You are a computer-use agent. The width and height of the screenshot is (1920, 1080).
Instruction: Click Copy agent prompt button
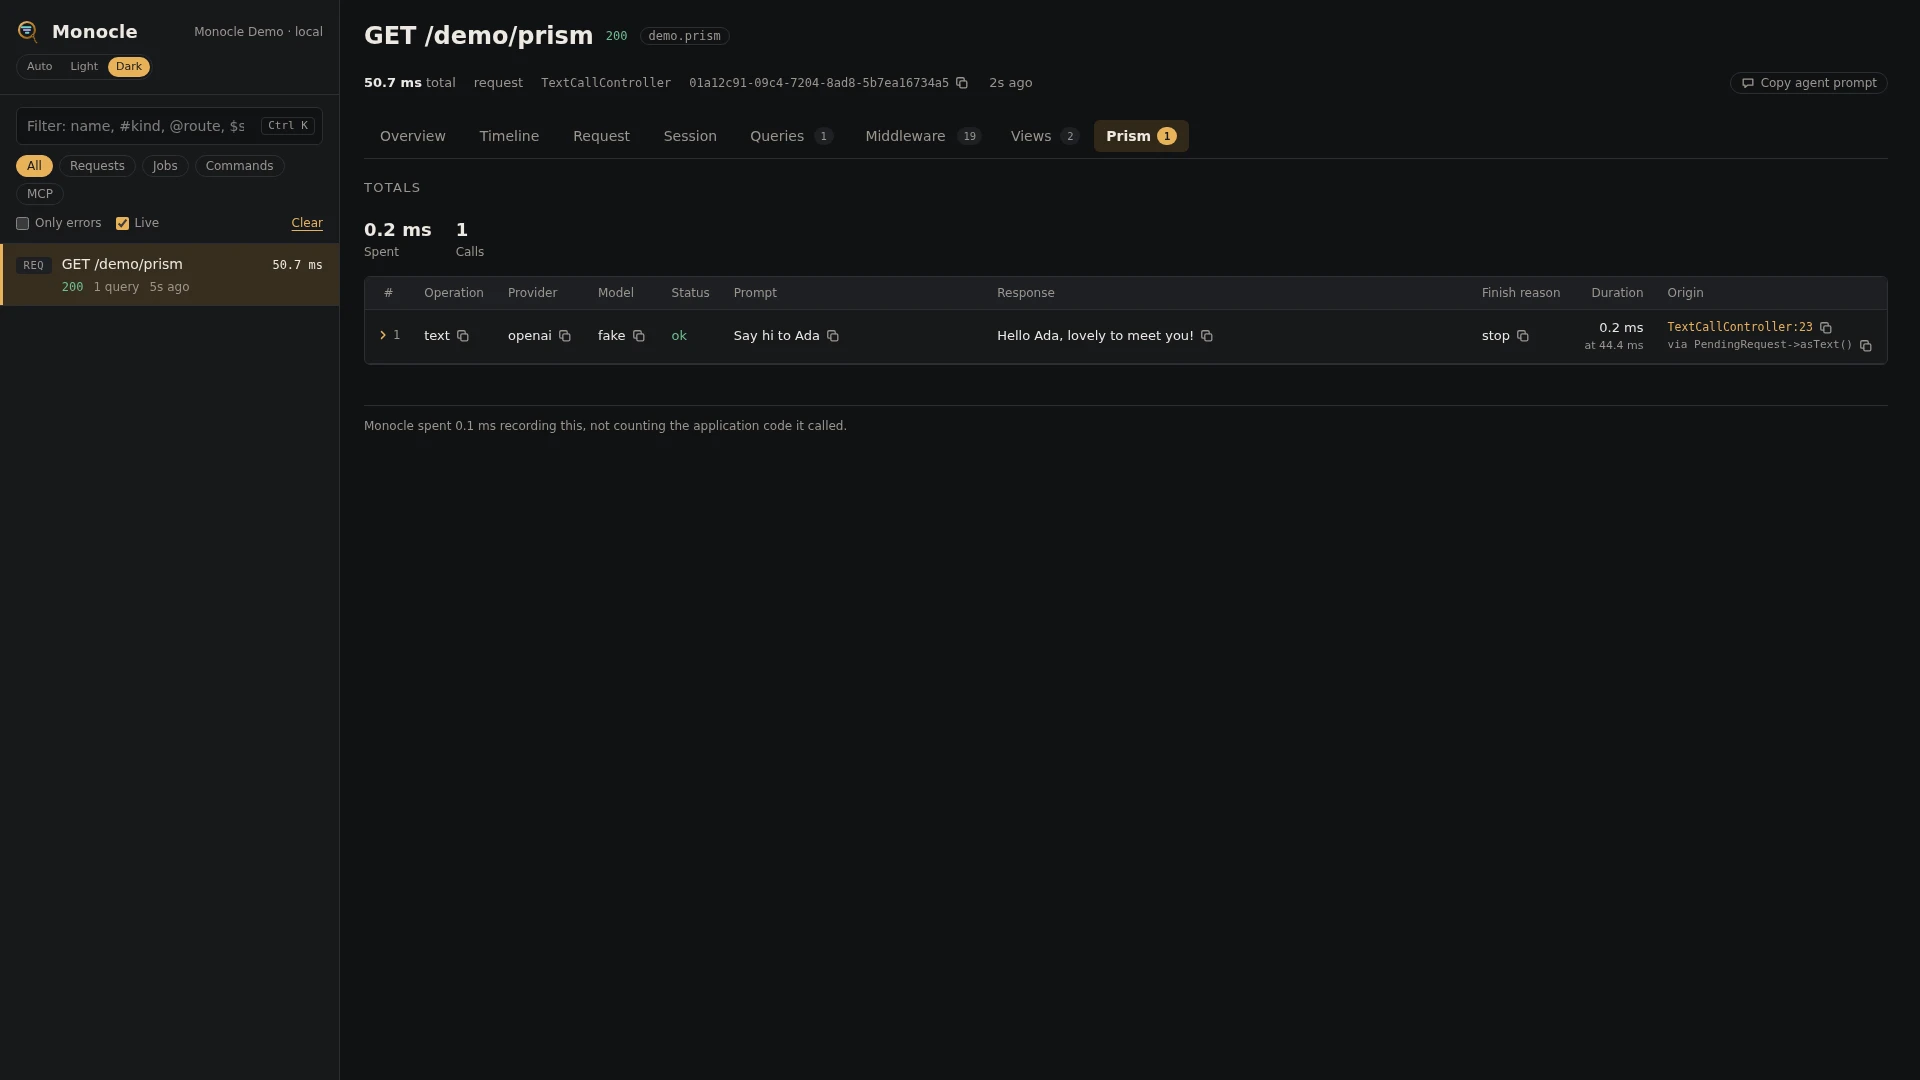1808,83
